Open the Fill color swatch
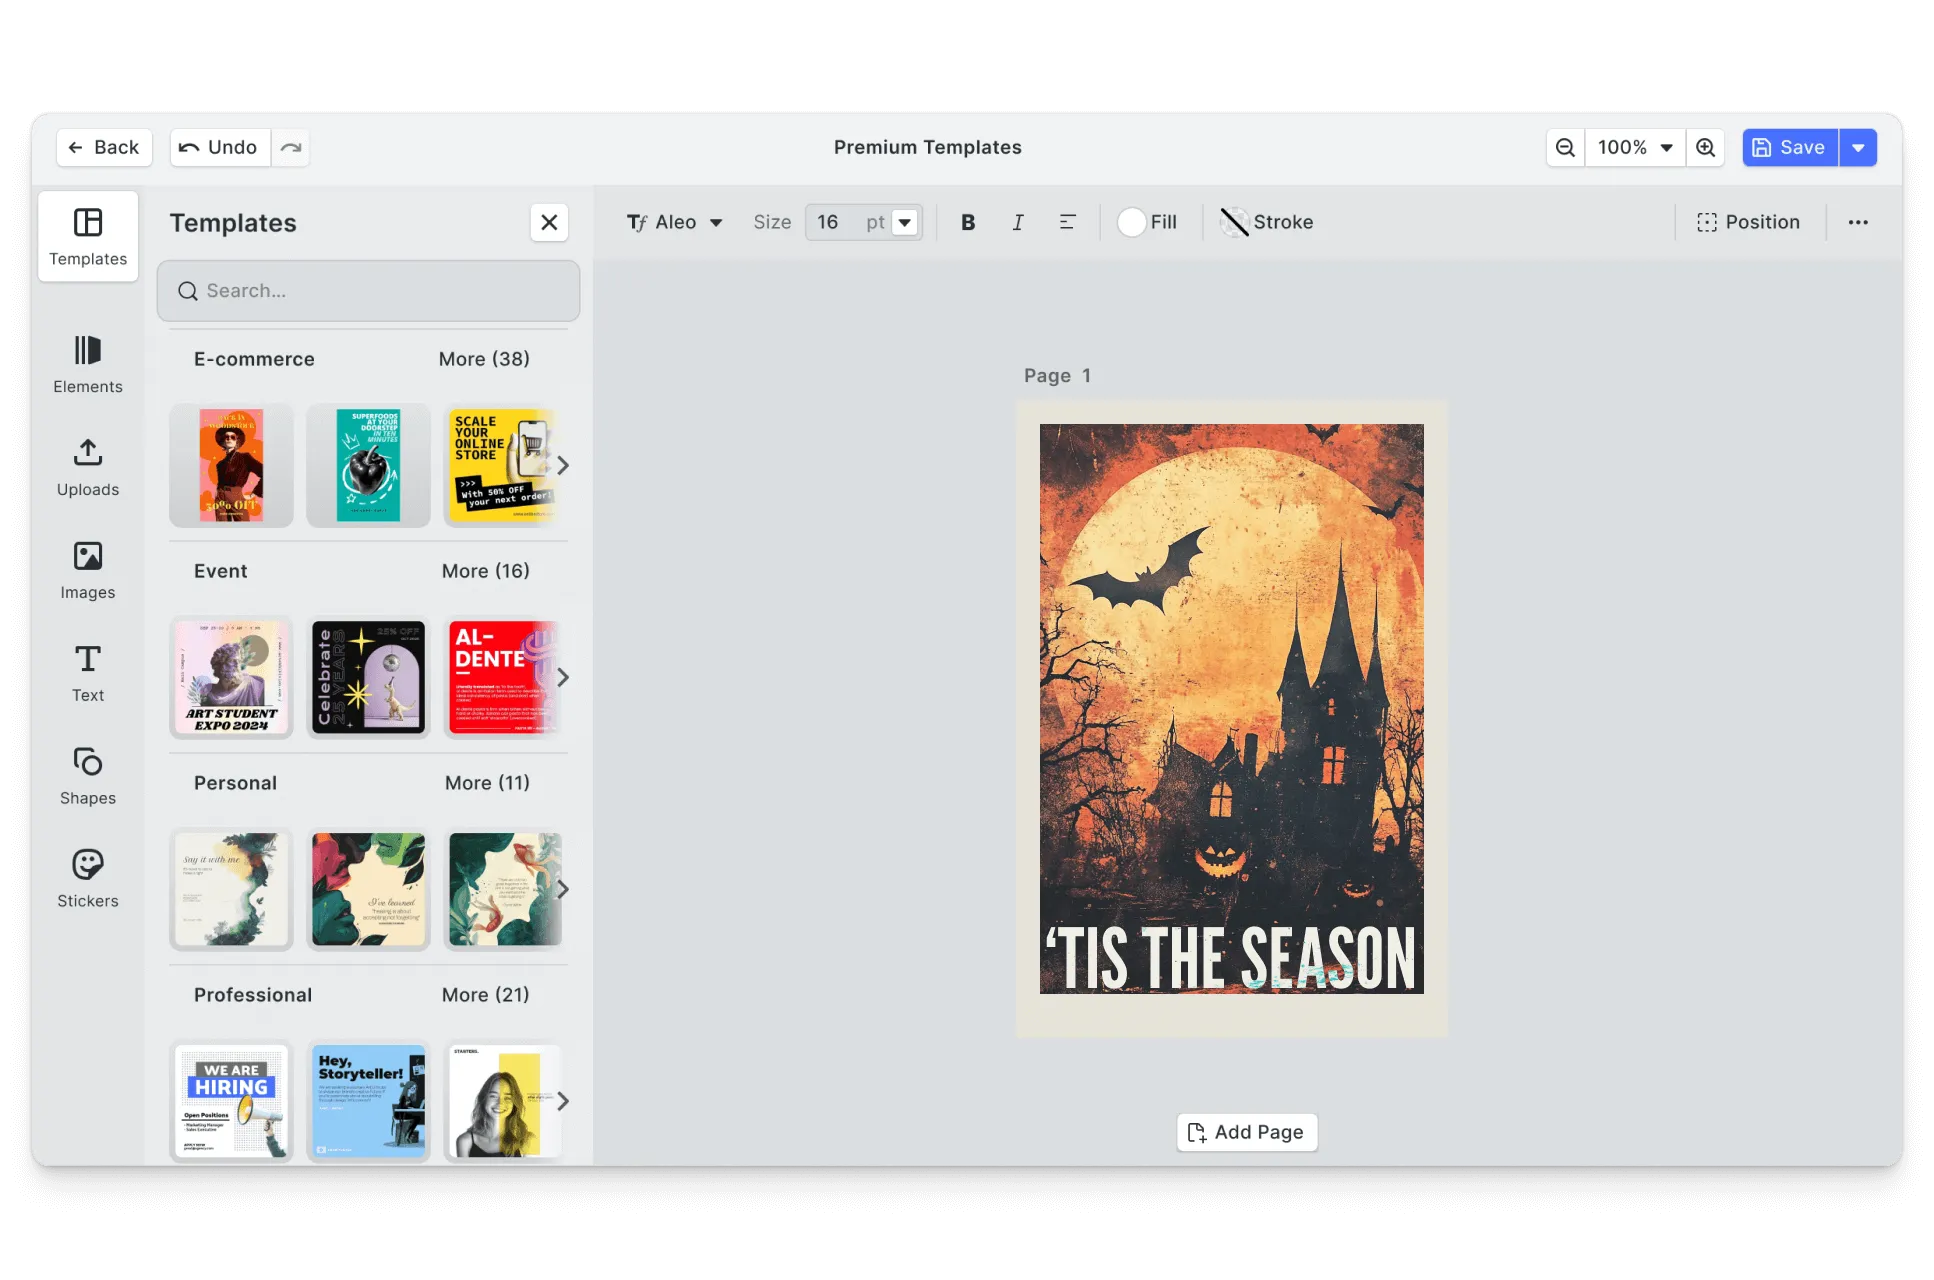 1147,222
